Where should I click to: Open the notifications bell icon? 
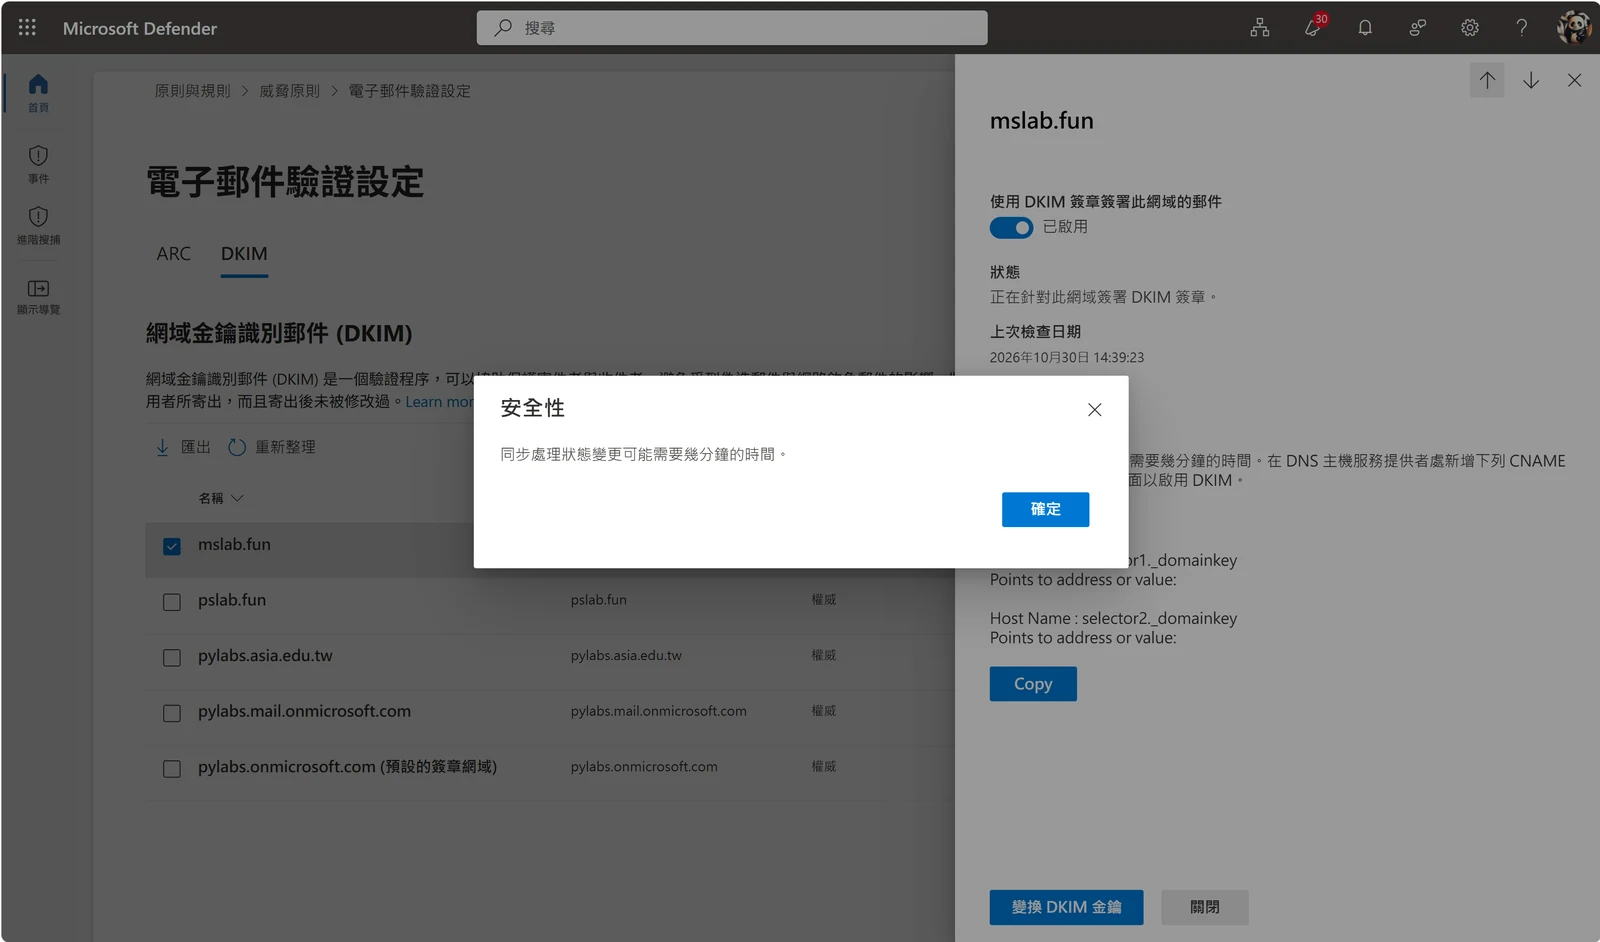(x=1365, y=28)
